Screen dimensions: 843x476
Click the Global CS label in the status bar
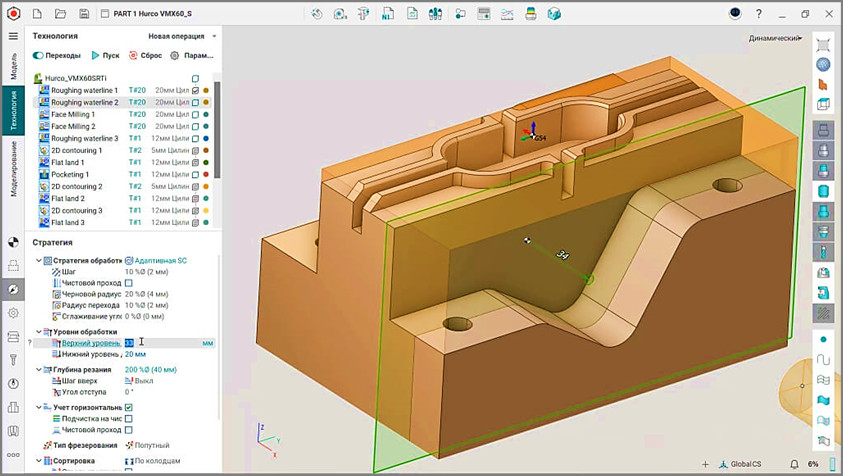point(746,464)
